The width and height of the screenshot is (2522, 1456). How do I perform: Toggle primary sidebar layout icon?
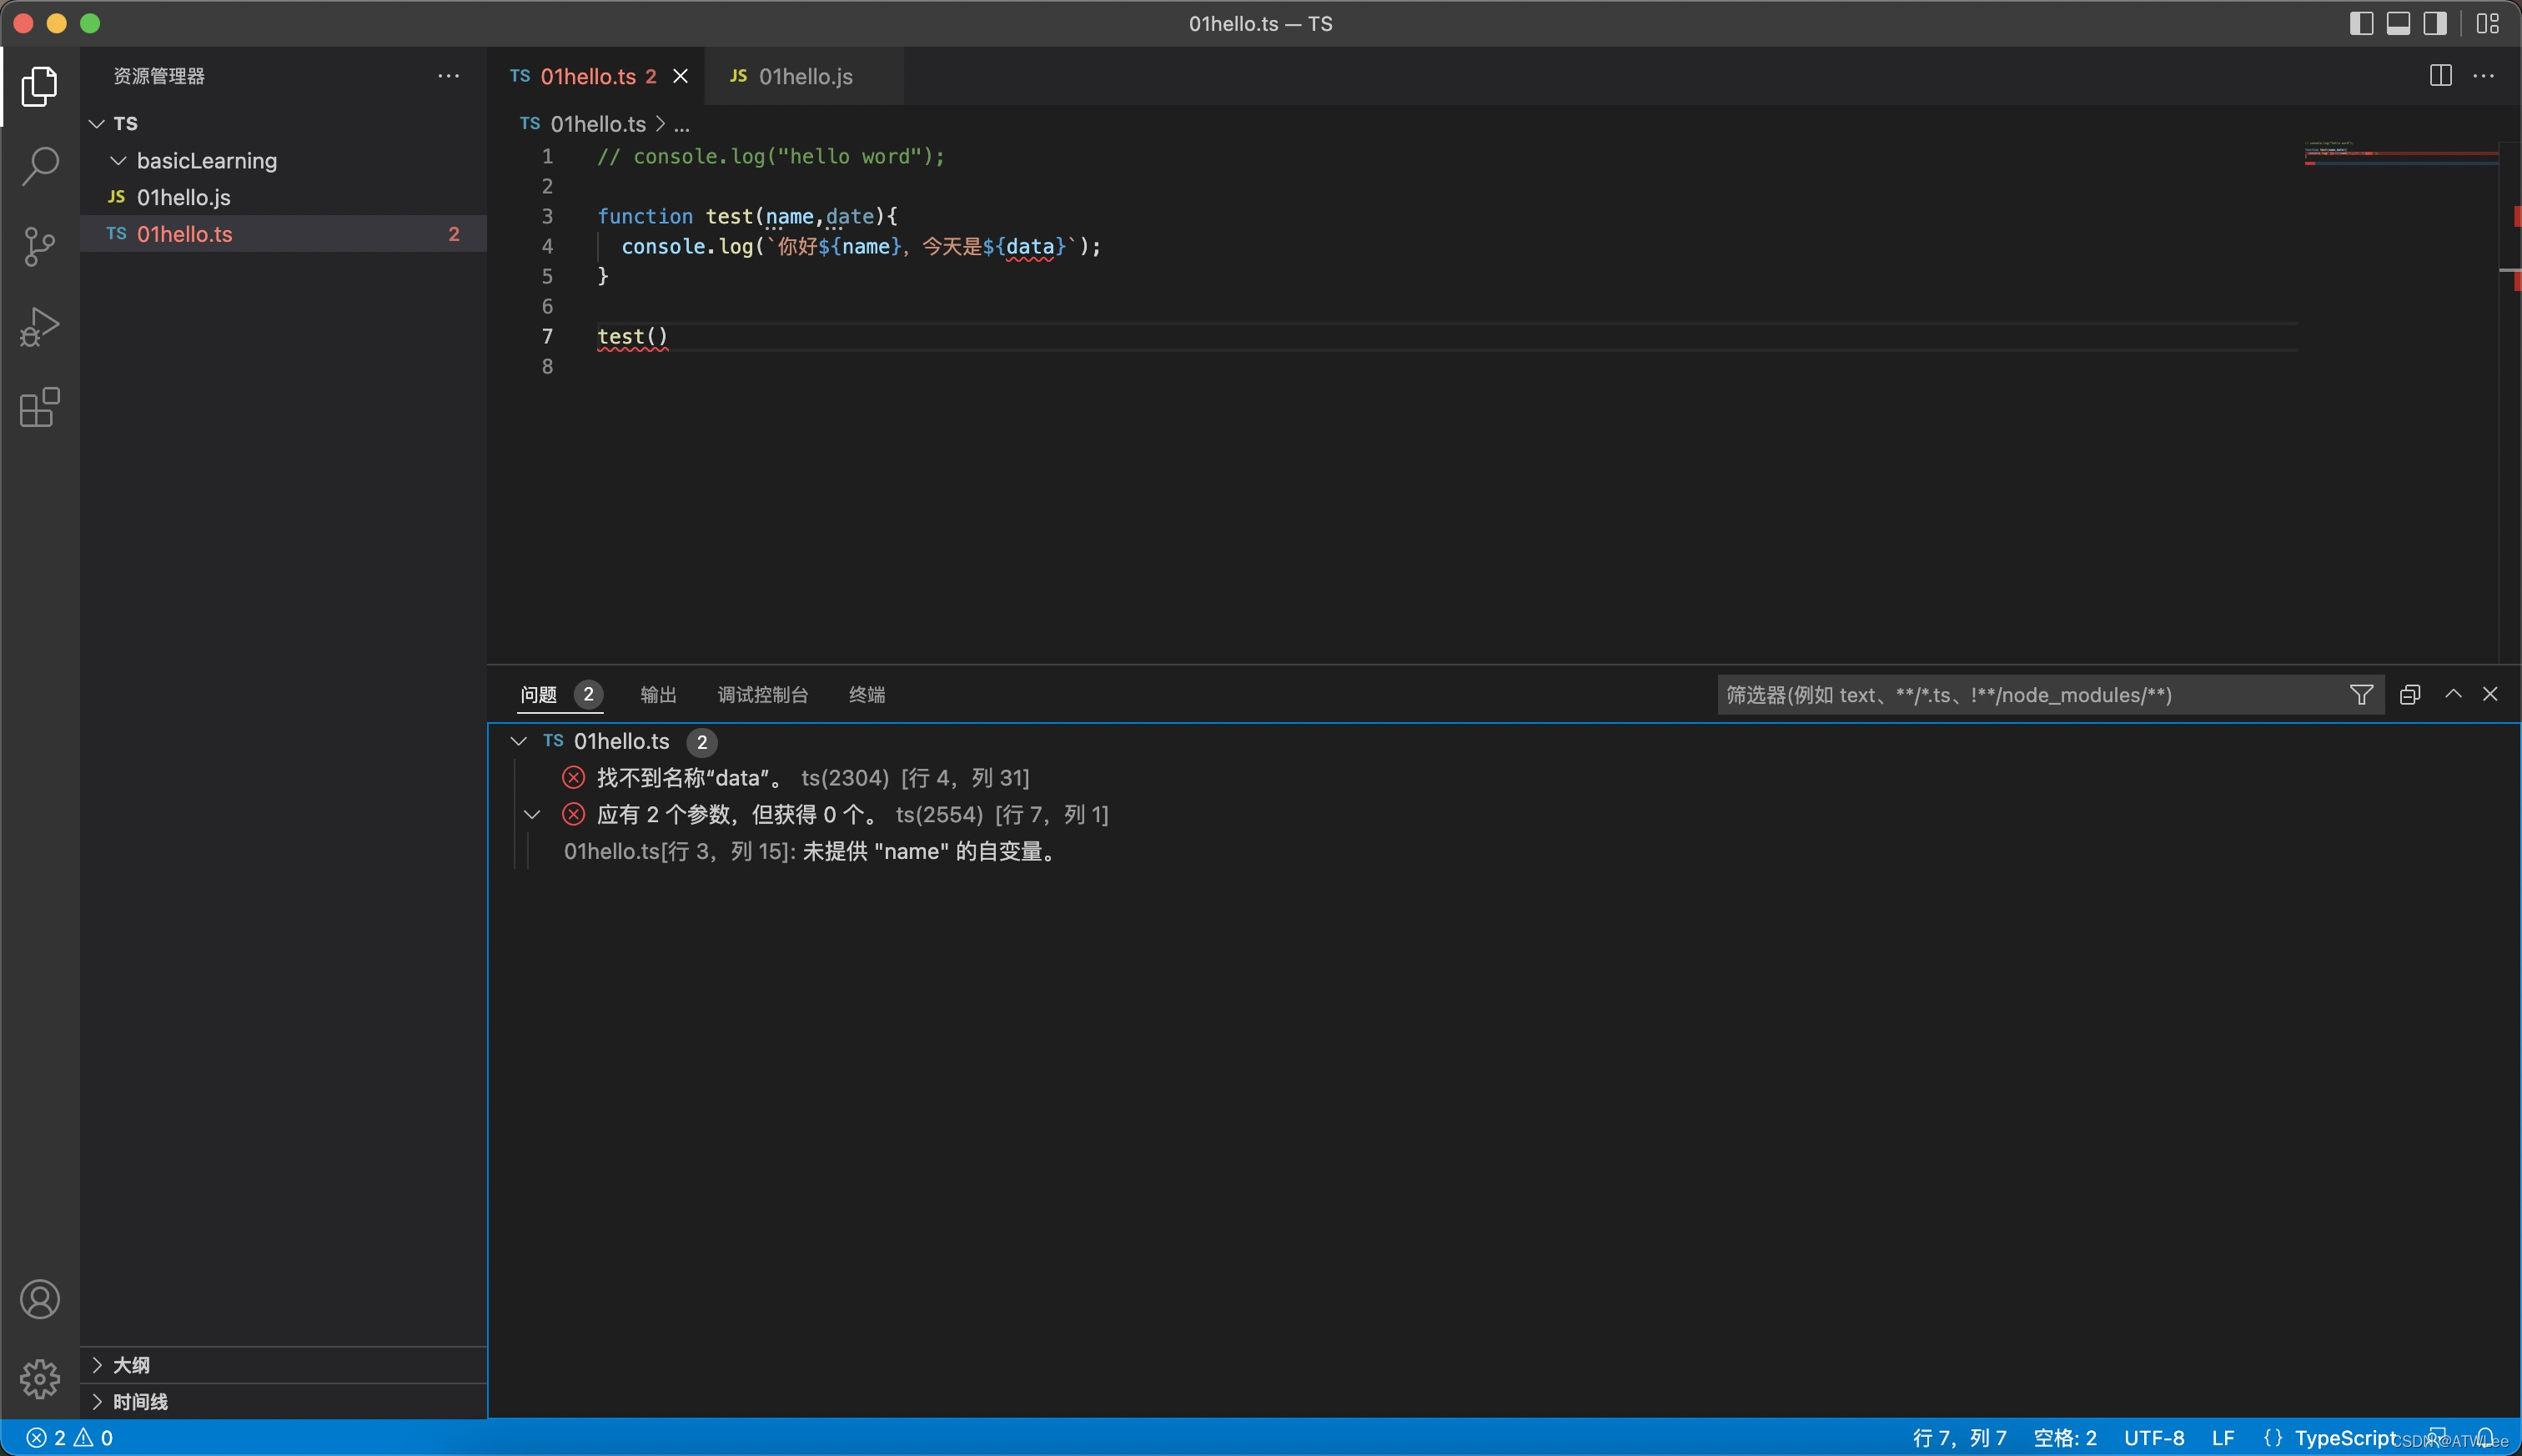pyautogui.click(x=2361, y=23)
